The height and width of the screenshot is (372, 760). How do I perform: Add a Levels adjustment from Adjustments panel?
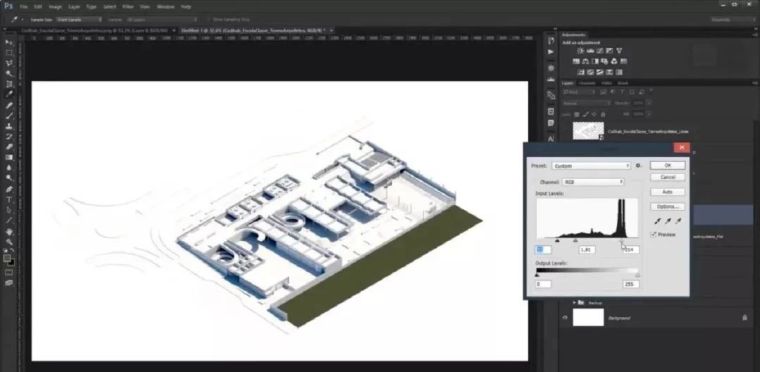click(590, 50)
